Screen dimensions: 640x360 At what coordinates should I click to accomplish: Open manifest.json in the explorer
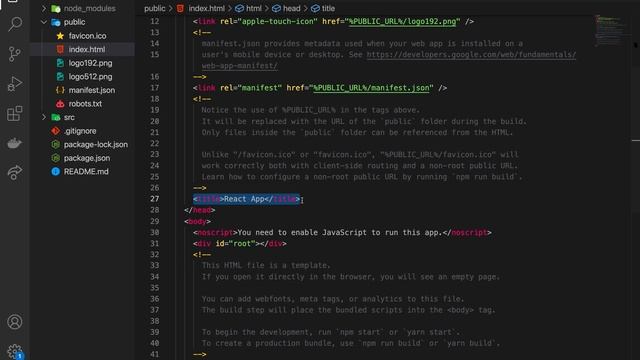[91, 90]
